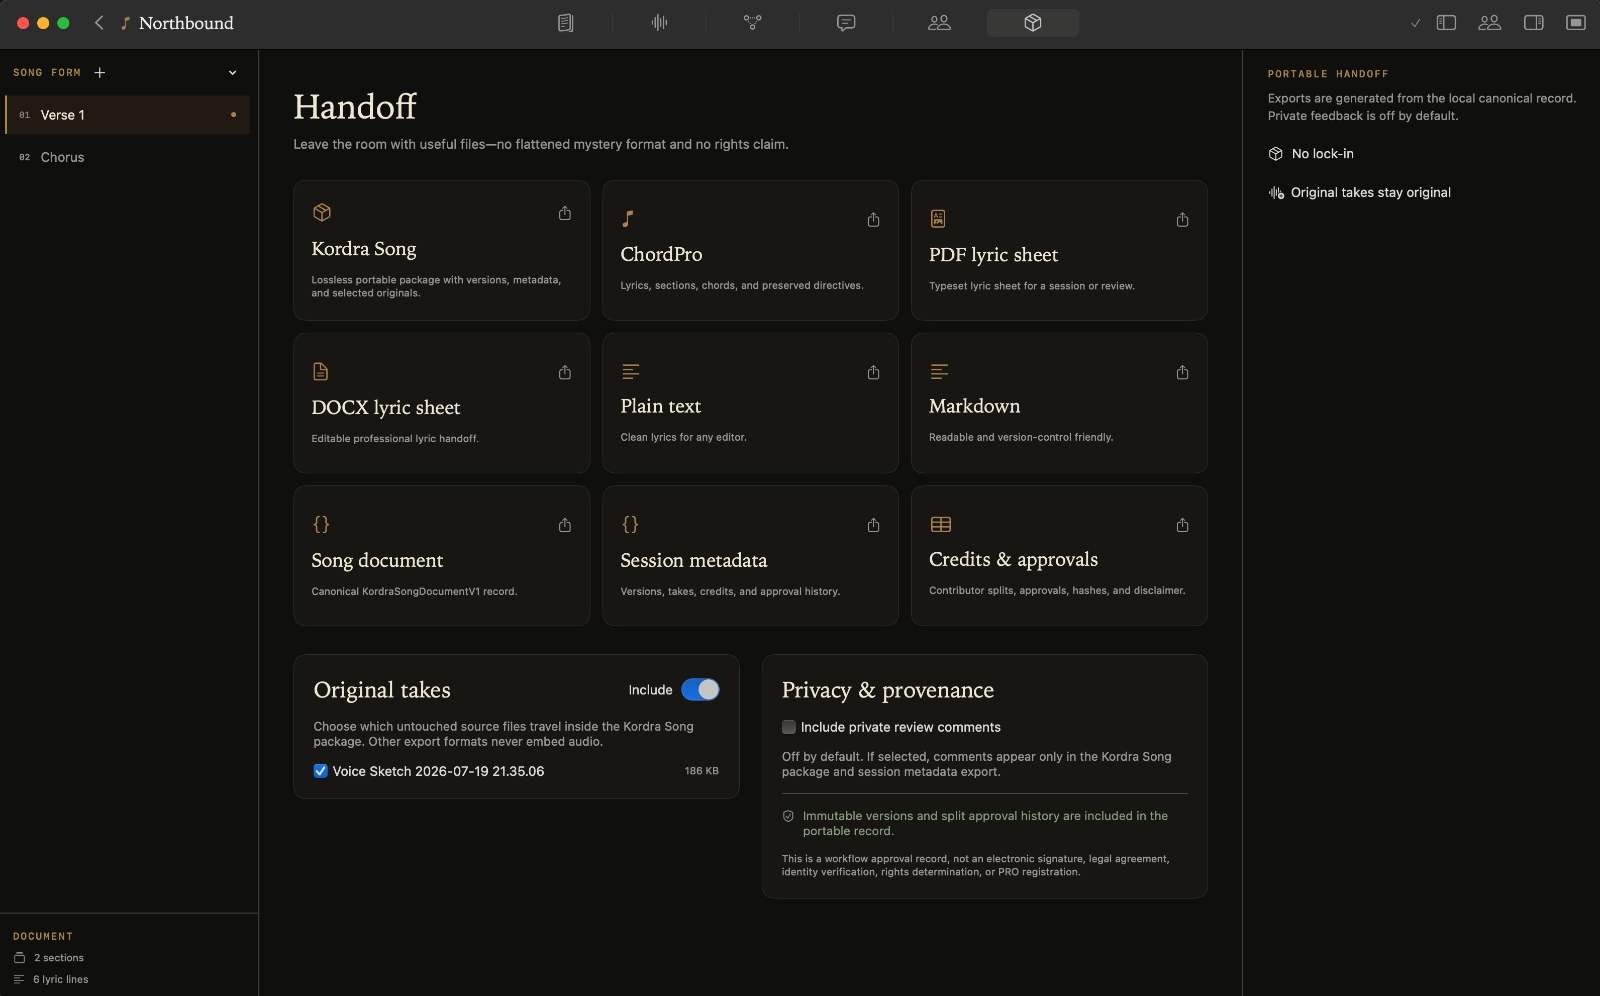The height and width of the screenshot is (996, 1600).
Task: Open the Session metadata card
Action: pos(750,556)
